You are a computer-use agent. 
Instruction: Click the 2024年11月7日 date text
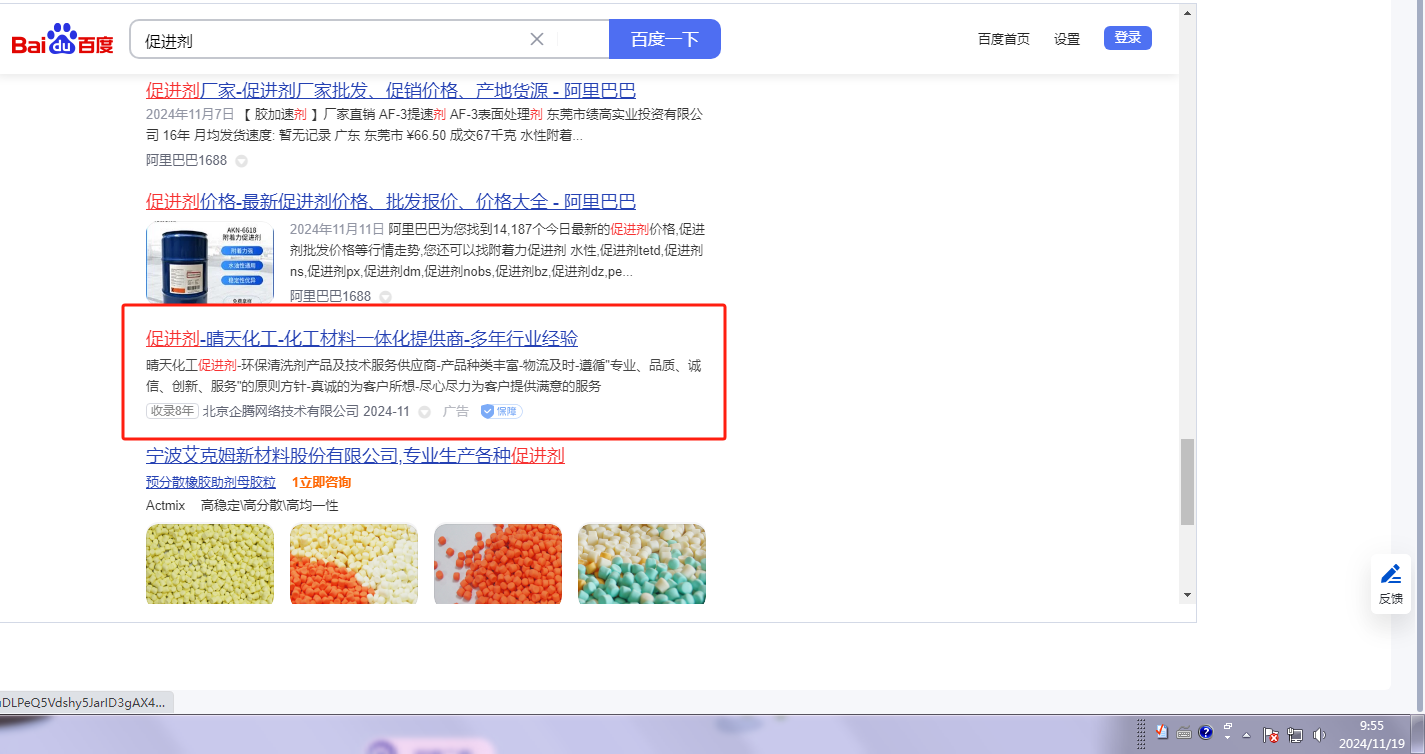click(x=190, y=114)
